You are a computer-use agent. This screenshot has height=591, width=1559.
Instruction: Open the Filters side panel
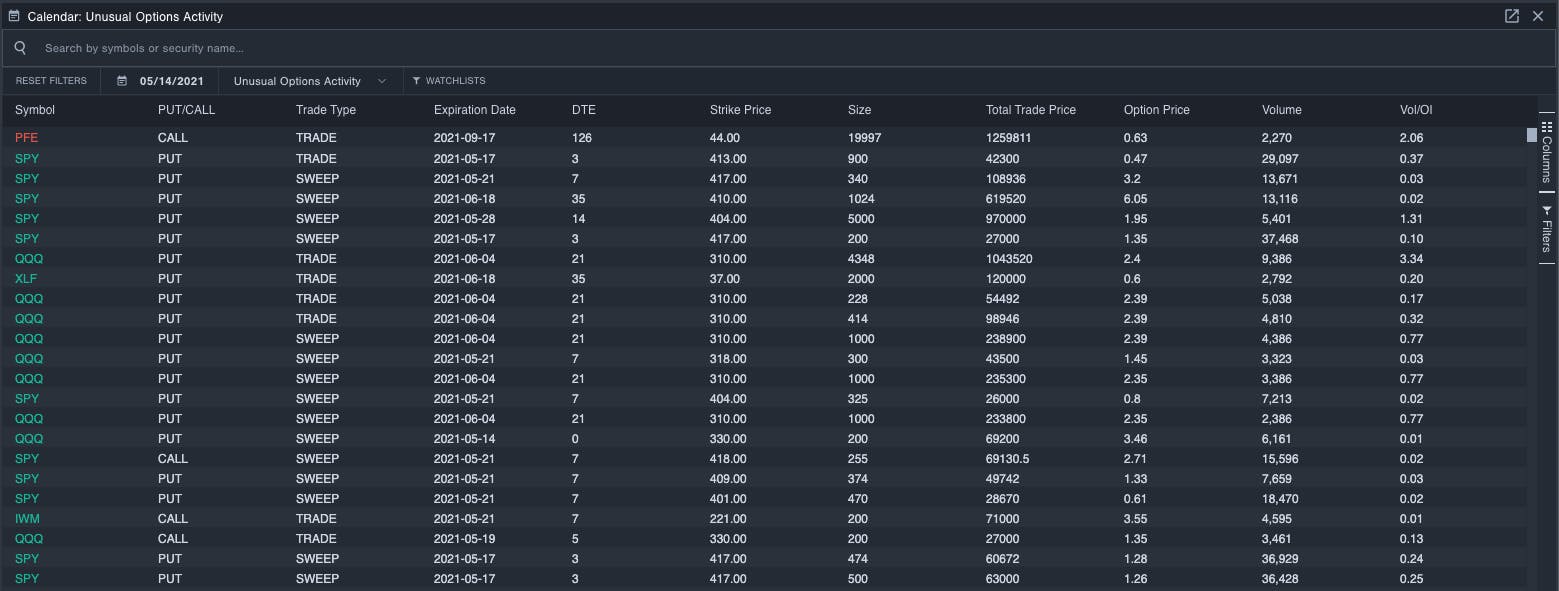coord(1547,229)
